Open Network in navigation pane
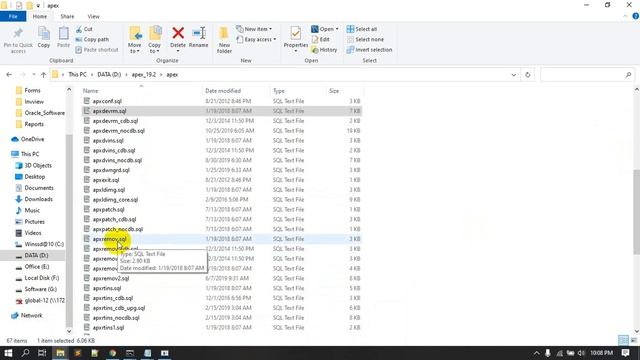640x360 pixels. (x=31, y=316)
